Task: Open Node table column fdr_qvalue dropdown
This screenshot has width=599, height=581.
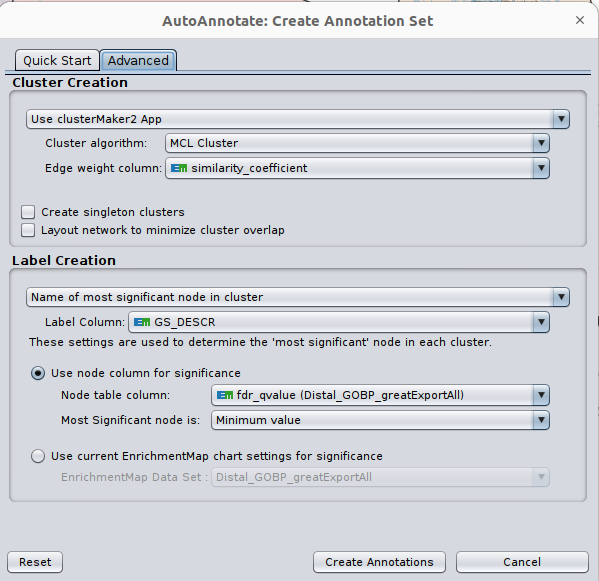Action: [380, 395]
